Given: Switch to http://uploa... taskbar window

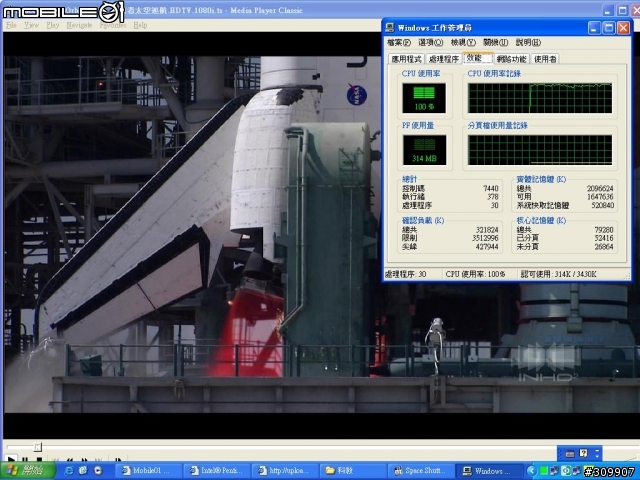Looking at the screenshot, I should tap(285, 471).
